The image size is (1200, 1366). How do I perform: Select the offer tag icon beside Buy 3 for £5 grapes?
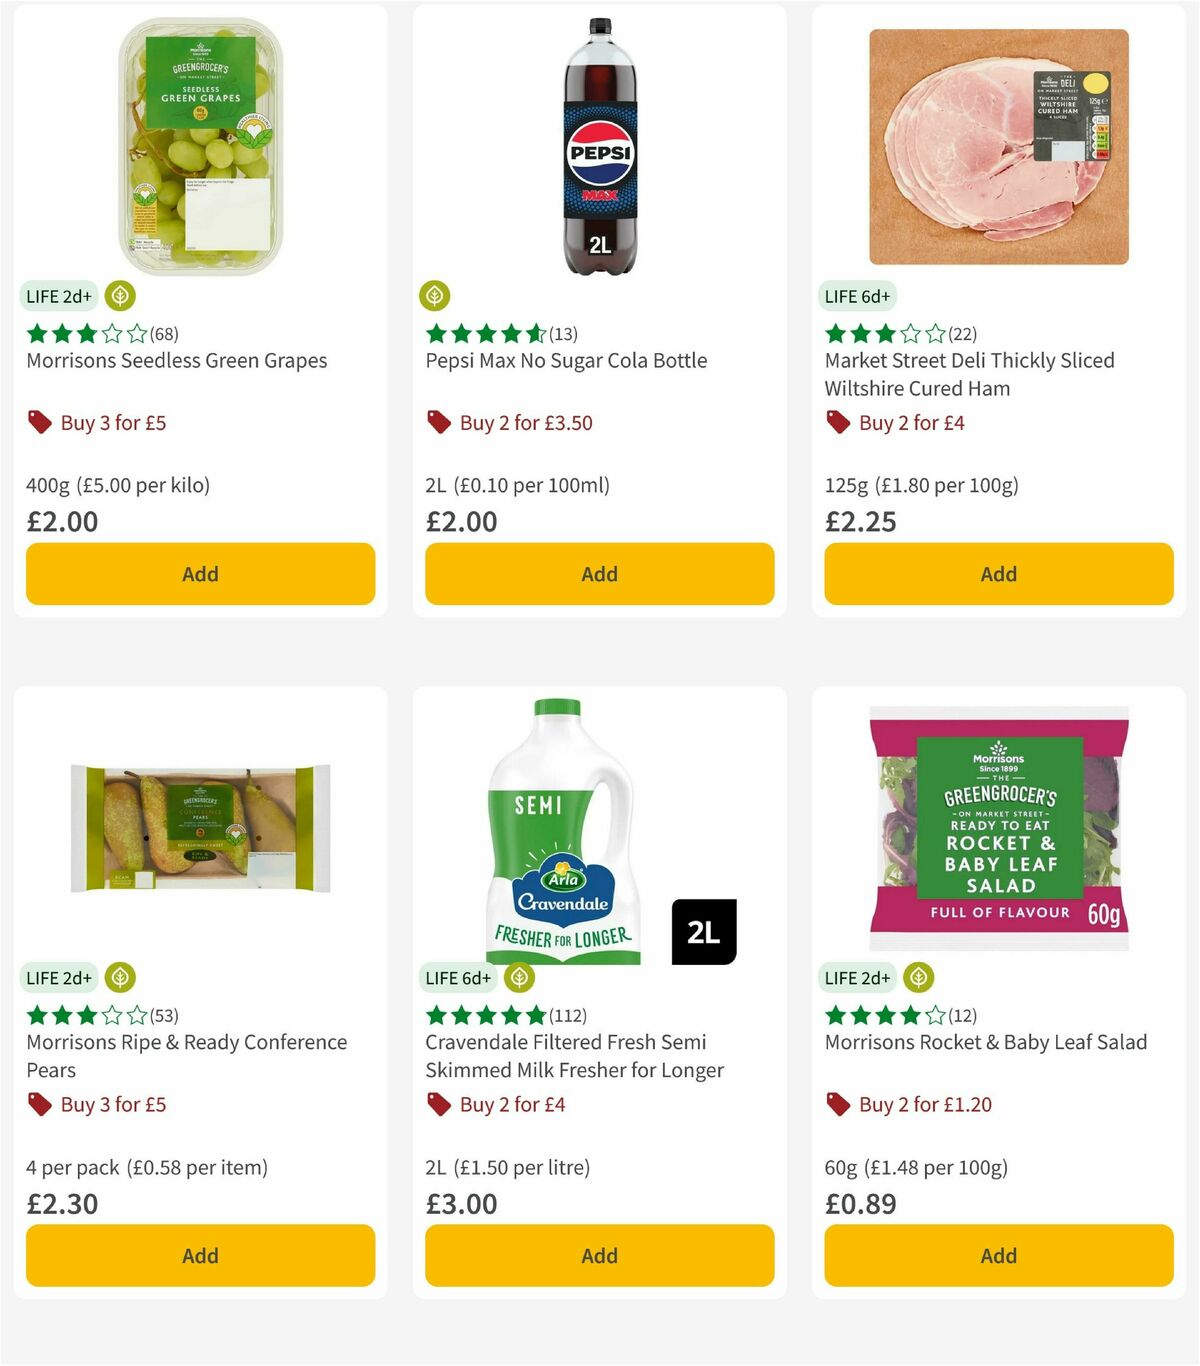click(40, 422)
